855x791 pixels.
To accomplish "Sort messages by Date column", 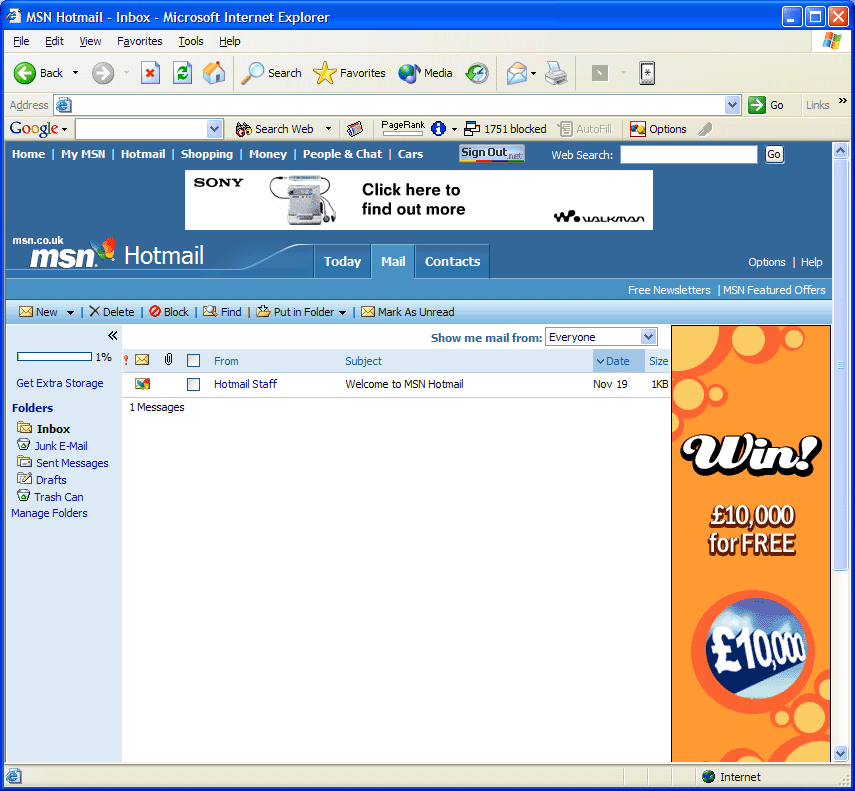I will point(618,361).
